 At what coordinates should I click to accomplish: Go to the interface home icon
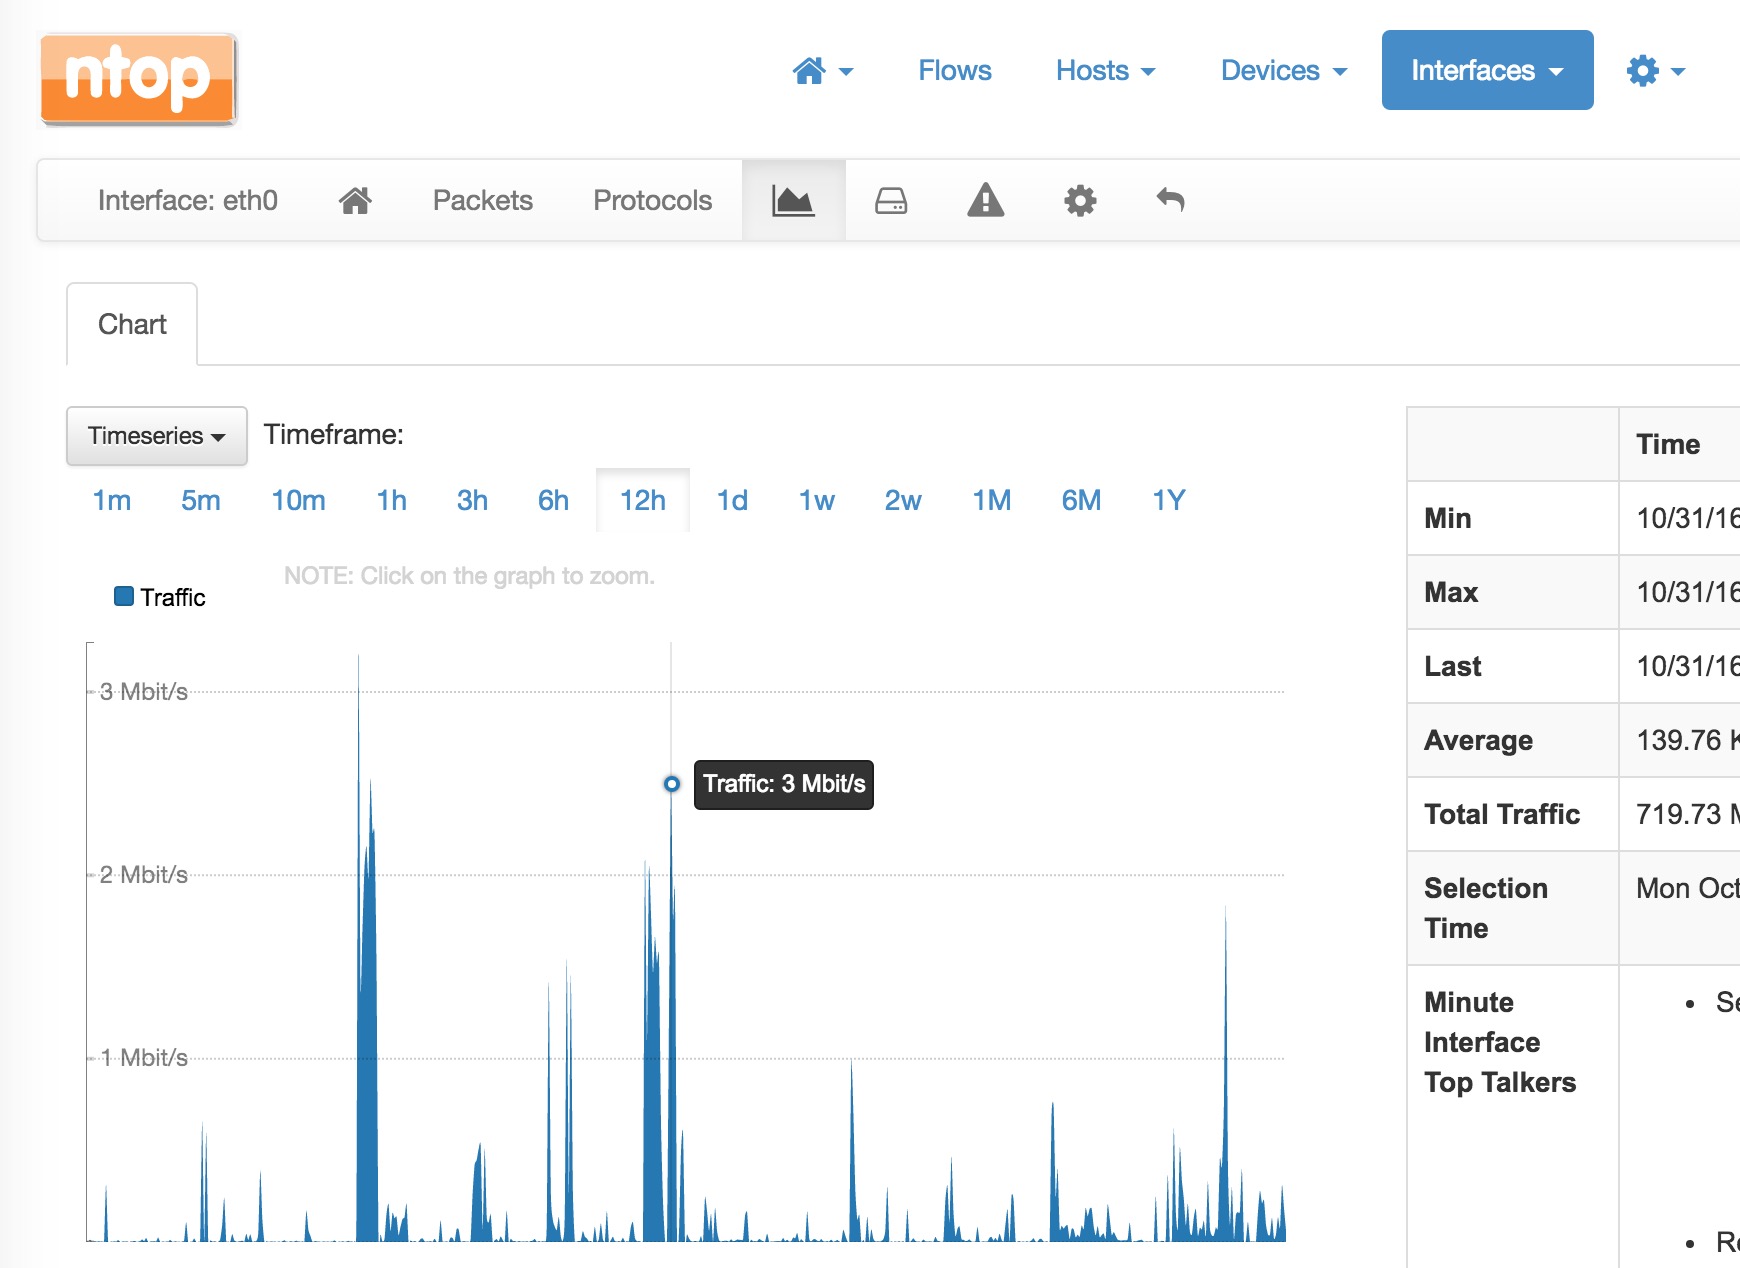tap(355, 201)
